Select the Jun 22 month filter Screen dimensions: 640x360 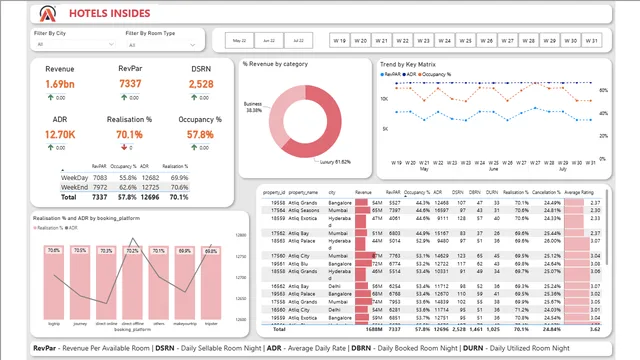(269, 40)
